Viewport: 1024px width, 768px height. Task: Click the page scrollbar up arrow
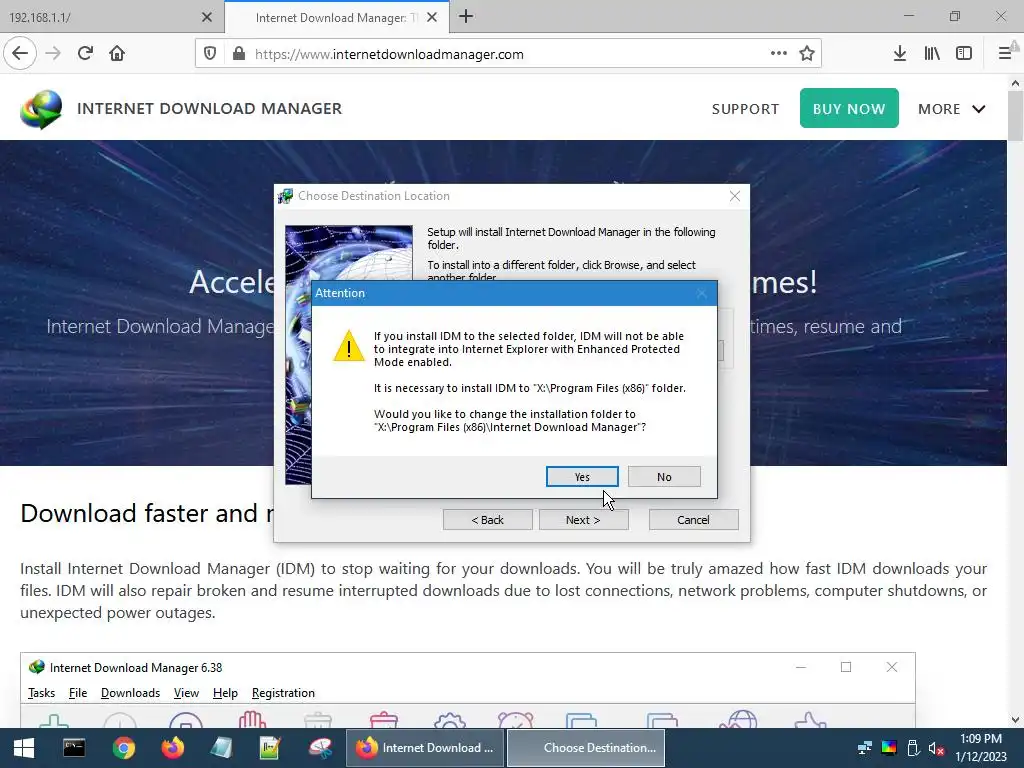pos(1016,83)
